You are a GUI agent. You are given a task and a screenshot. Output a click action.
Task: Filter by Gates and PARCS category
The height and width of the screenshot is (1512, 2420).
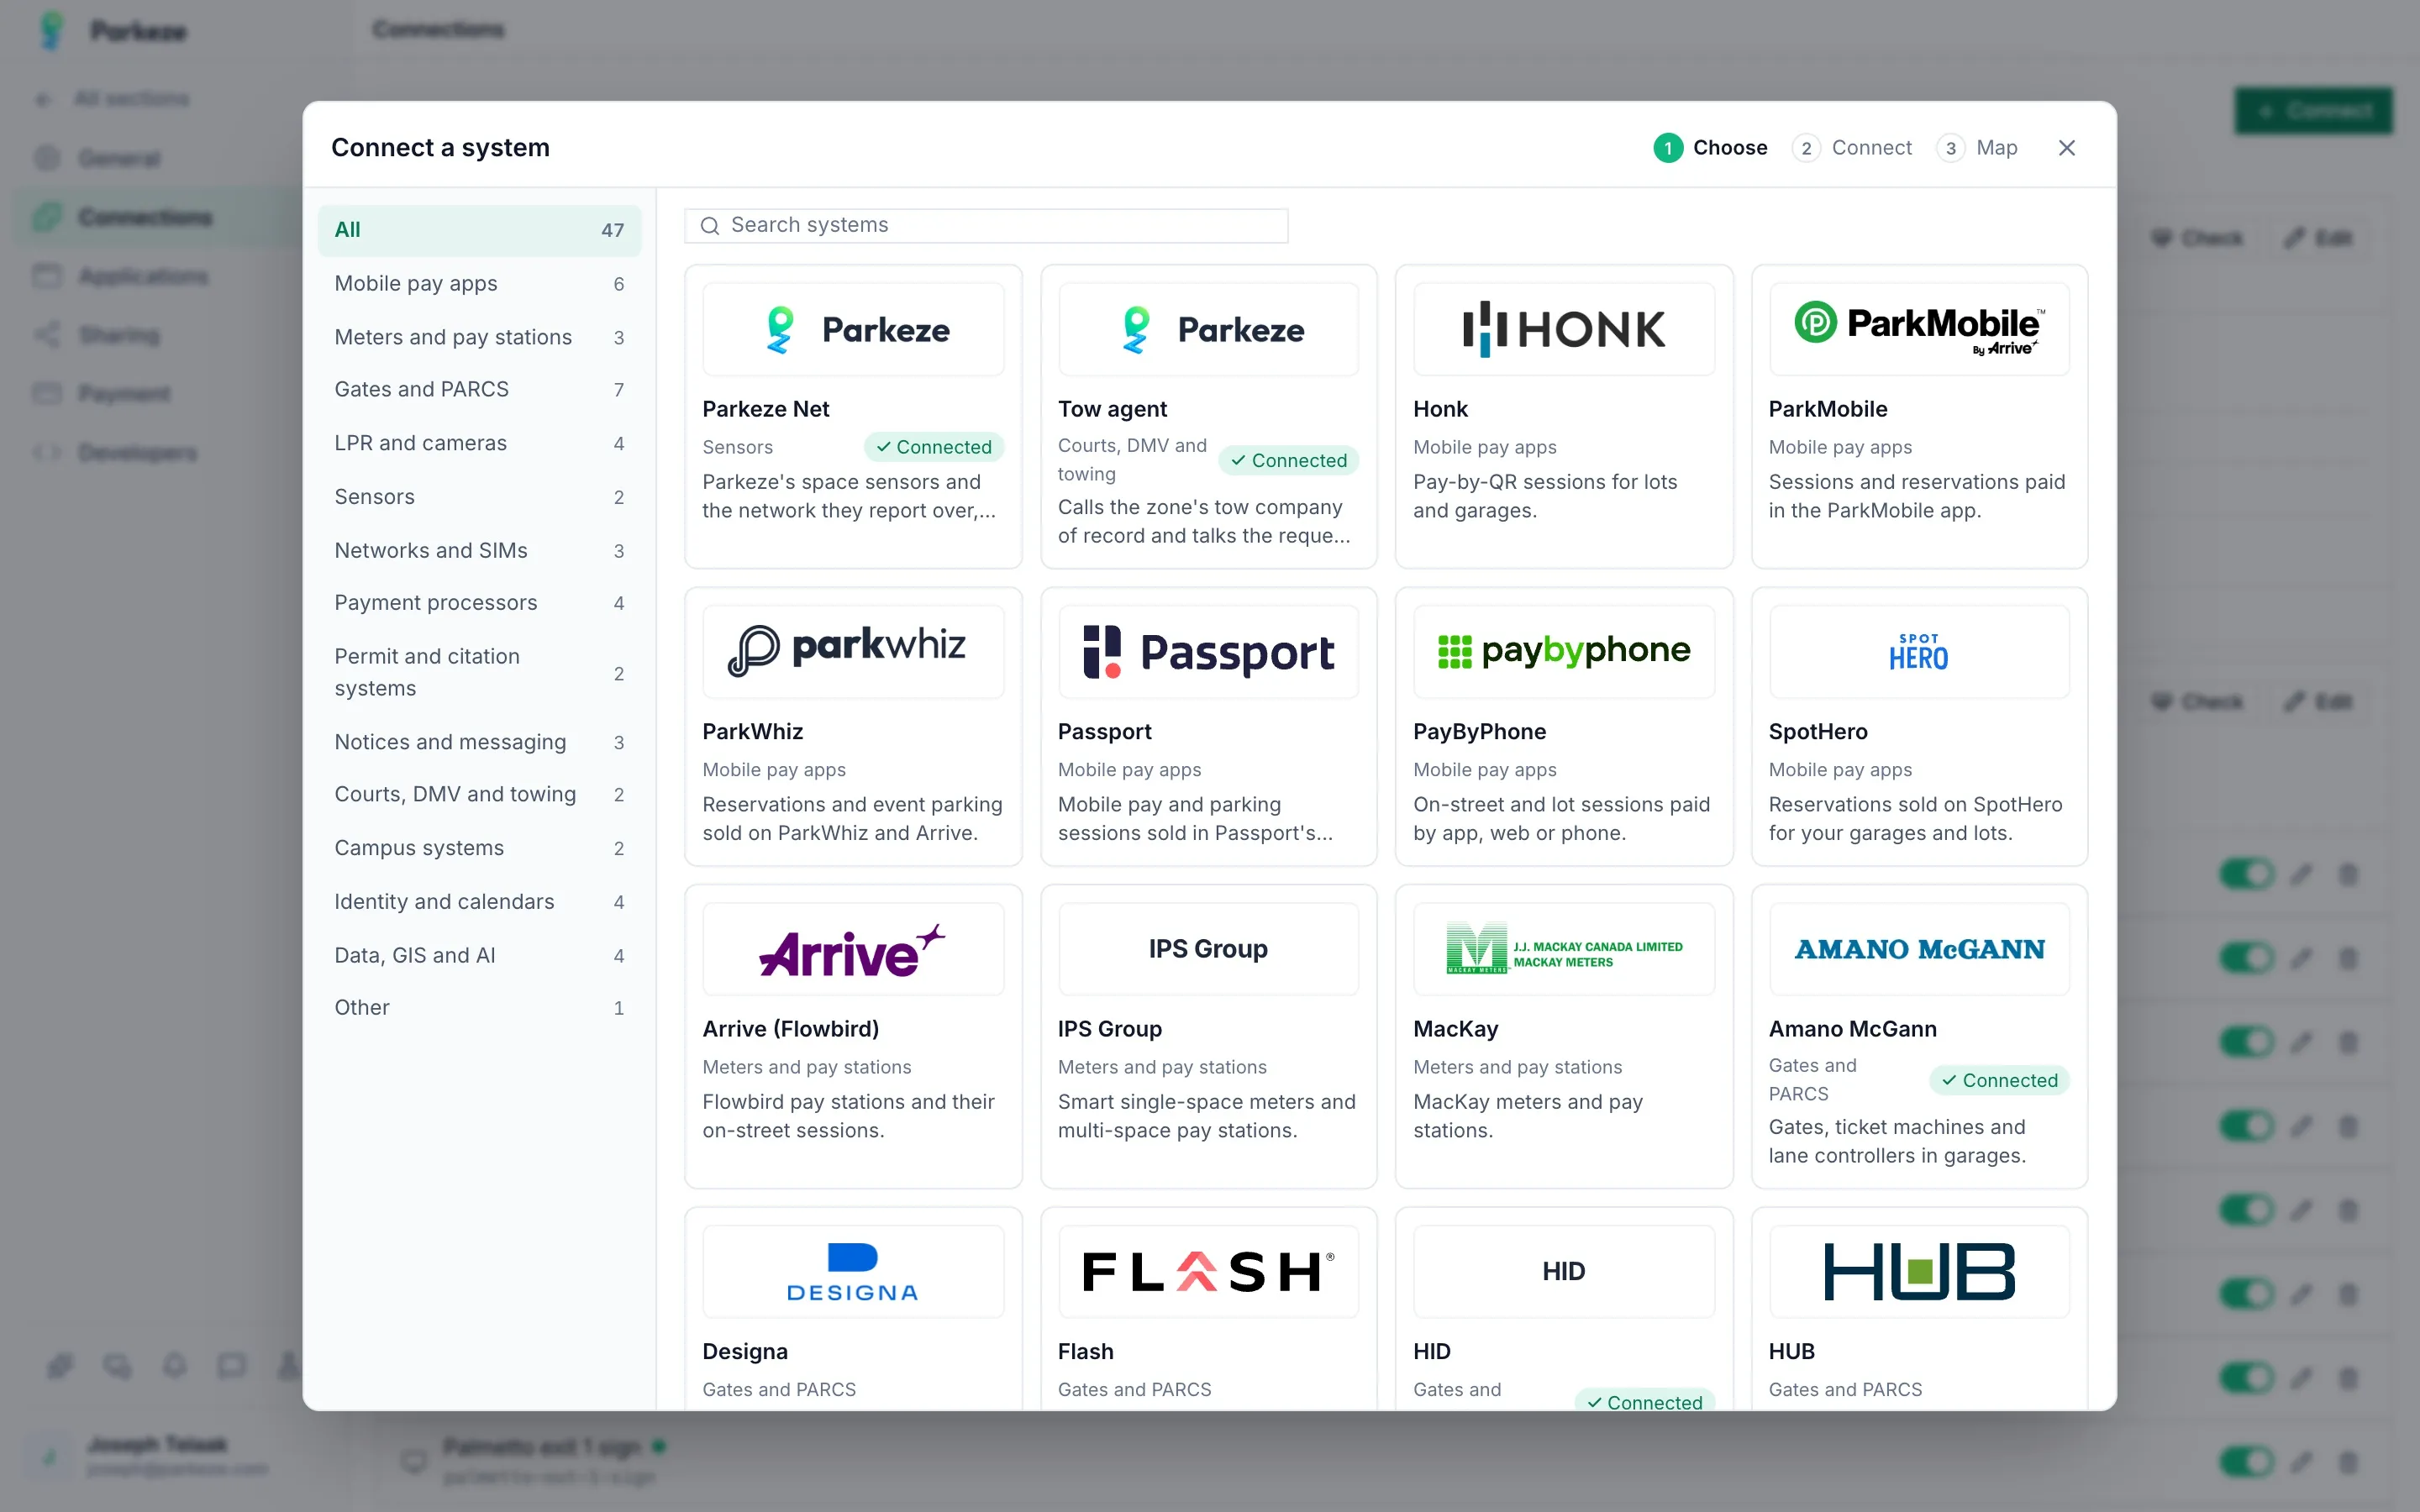(479, 390)
